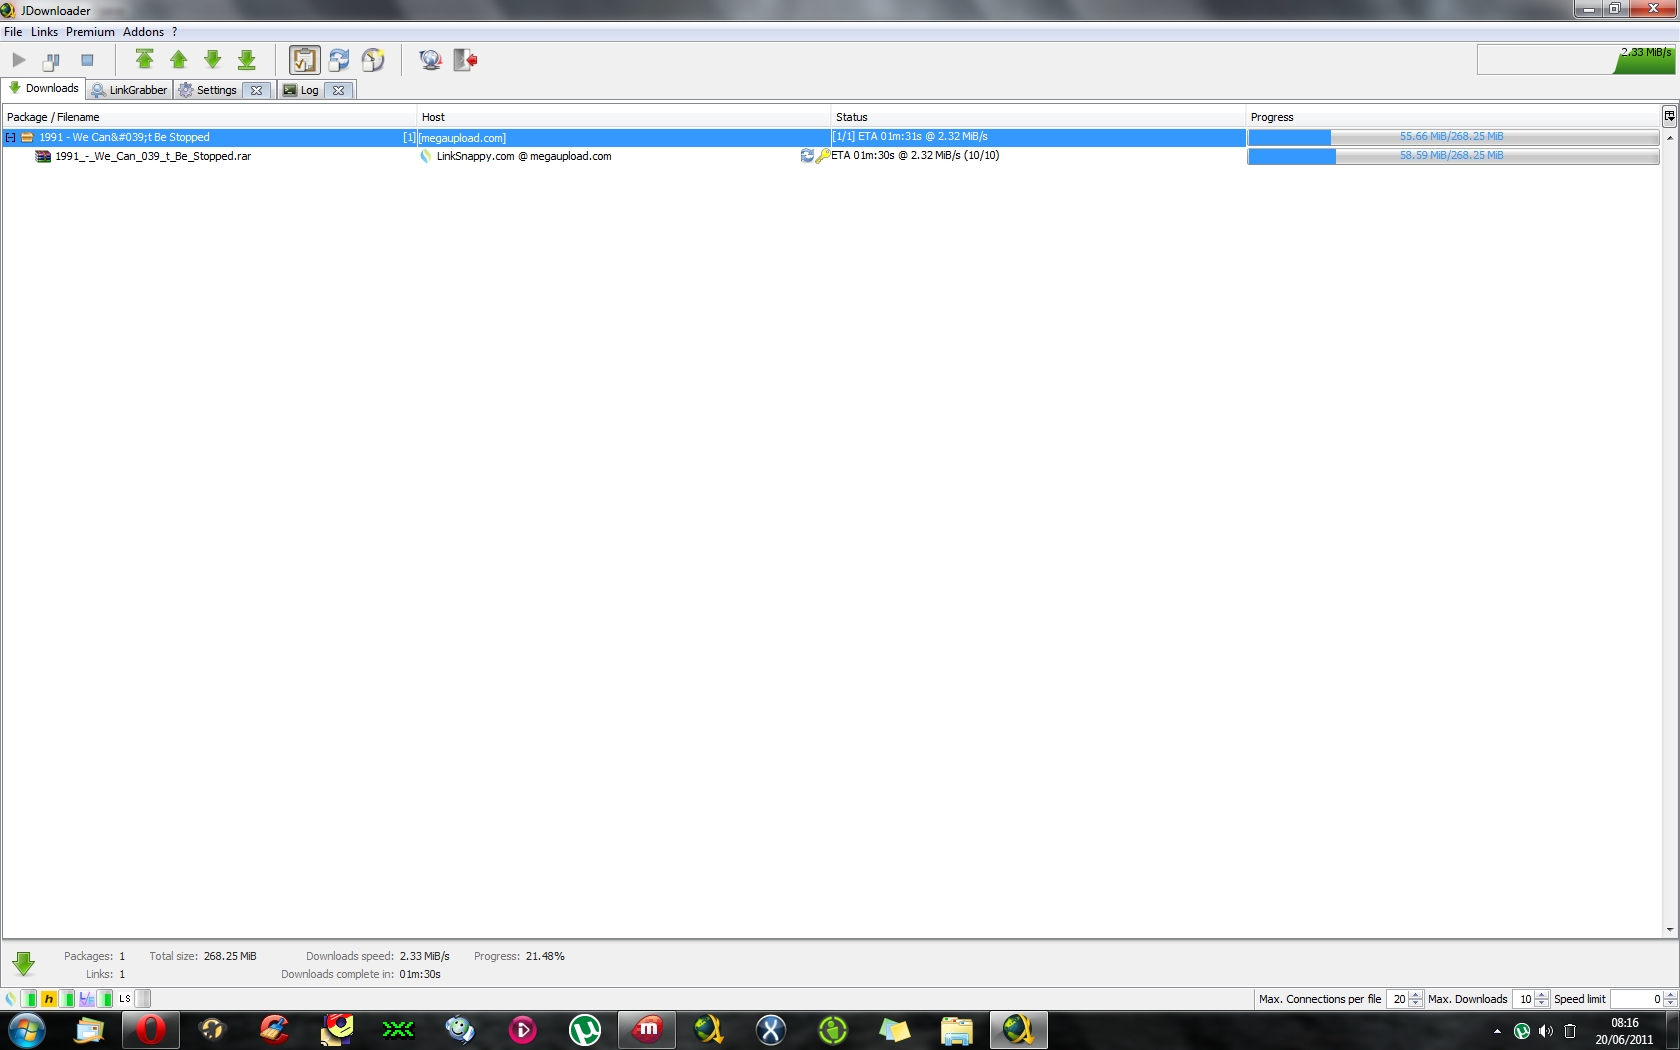
Task: Move selected package to bottom of list
Action: point(247,60)
